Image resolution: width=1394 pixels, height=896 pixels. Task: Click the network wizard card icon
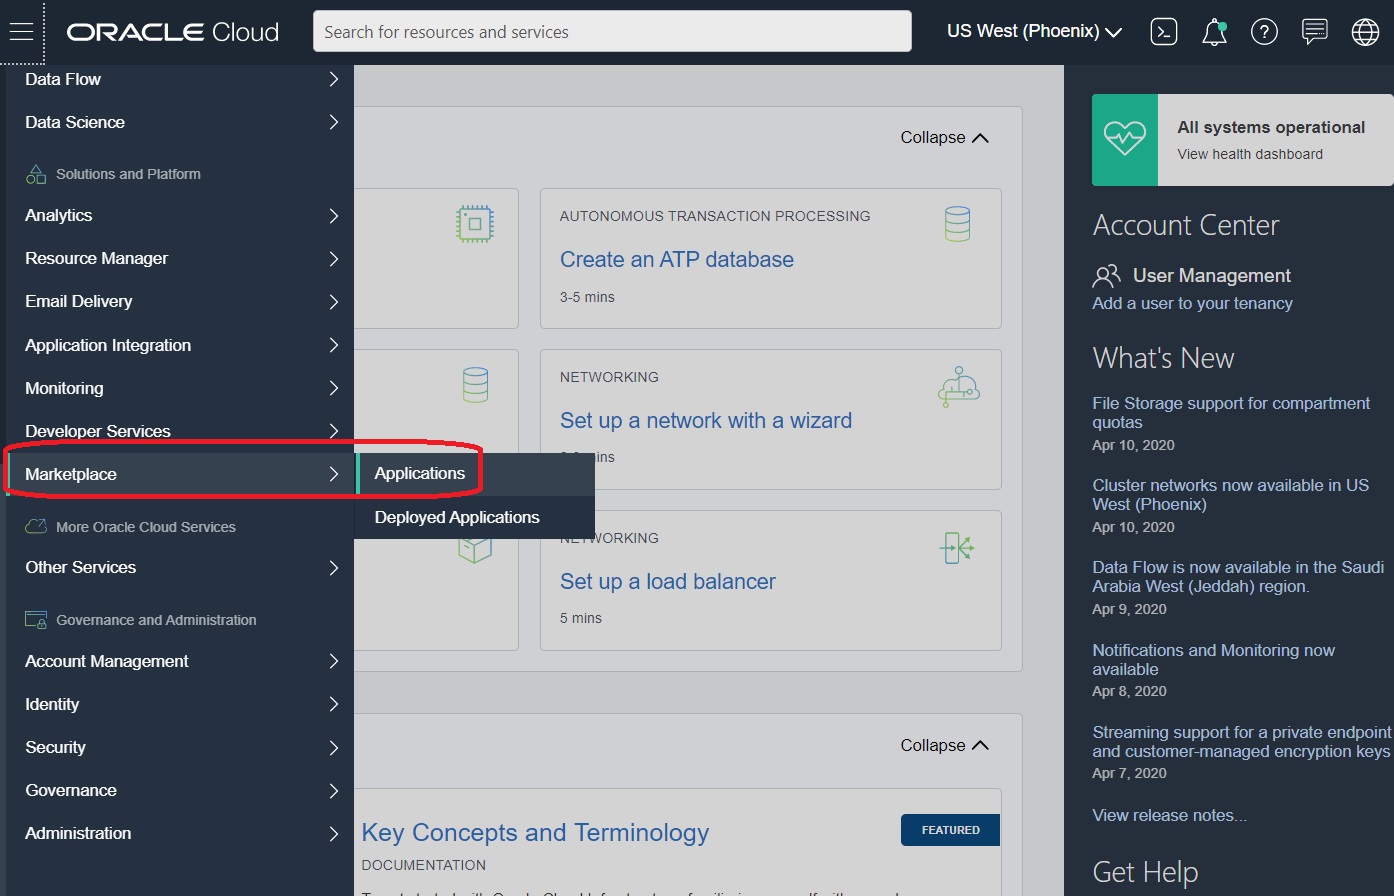click(x=959, y=386)
